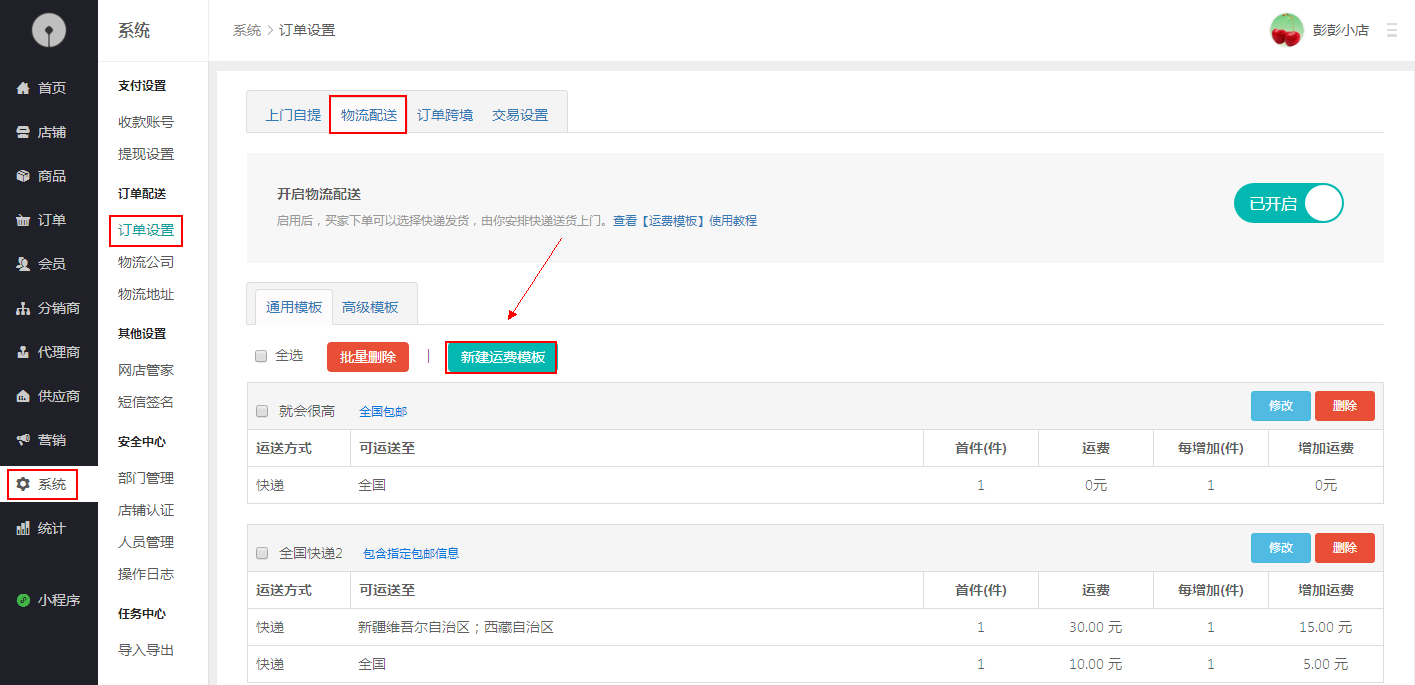
Task: Click the home icon in the sidebar
Action: click(23, 88)
